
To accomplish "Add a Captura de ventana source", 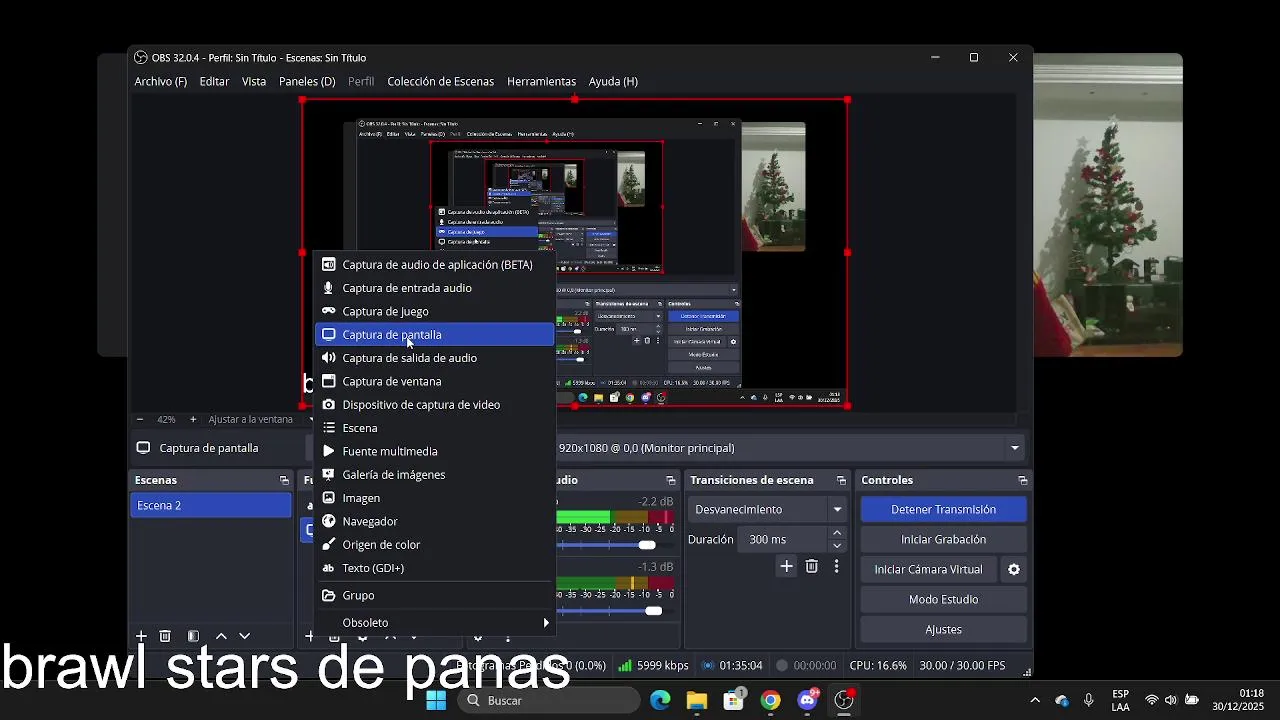I will [434, 381].
